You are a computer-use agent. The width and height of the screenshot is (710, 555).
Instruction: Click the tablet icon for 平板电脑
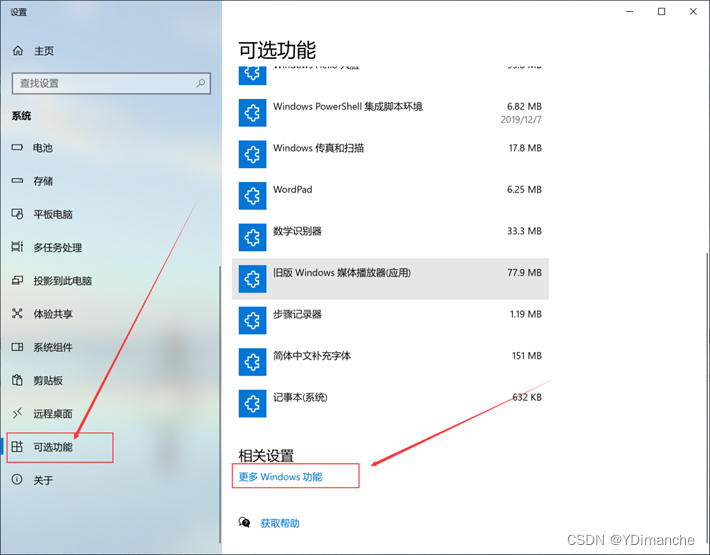[x=17, y=214]
